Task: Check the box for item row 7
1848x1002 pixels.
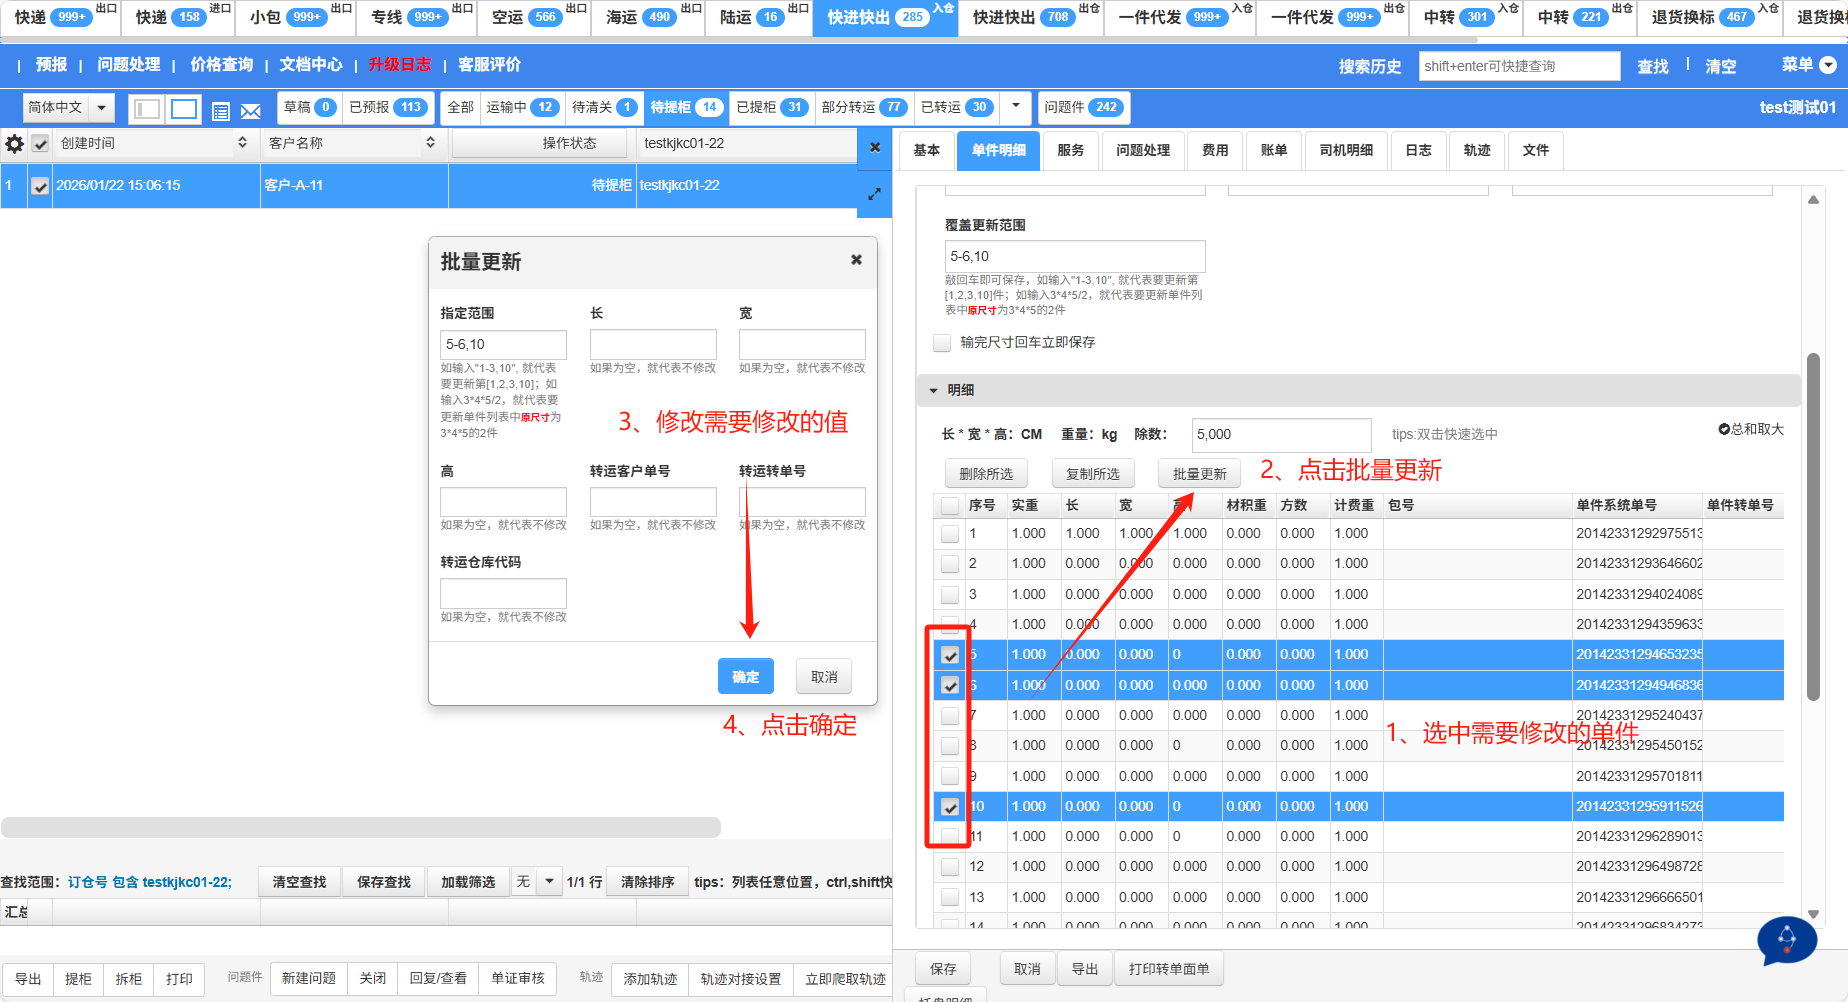Action: [x=950, y=716]
